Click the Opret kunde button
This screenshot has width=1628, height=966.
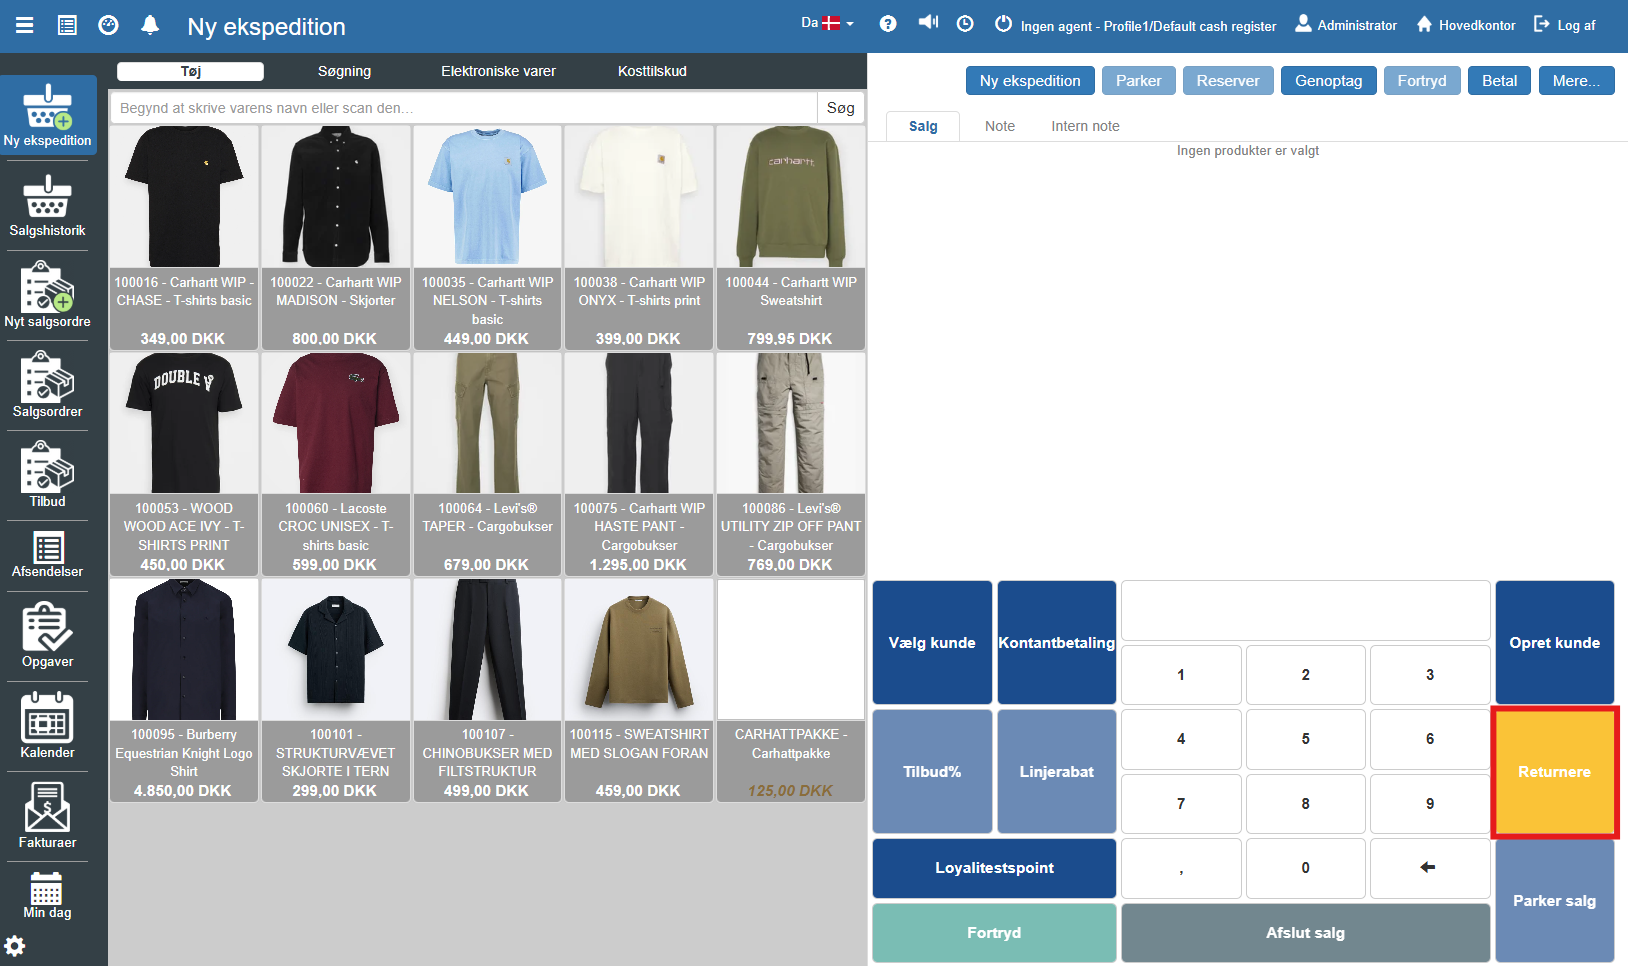[1555, 643]
